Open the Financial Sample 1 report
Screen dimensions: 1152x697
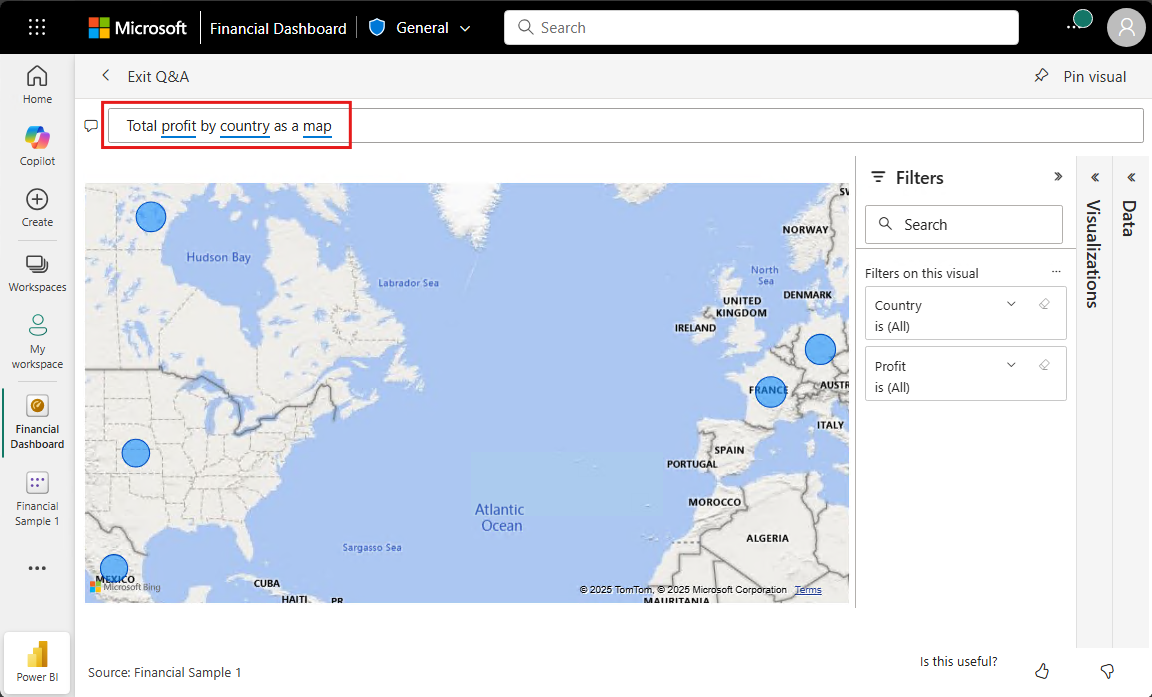pos(37,498)
